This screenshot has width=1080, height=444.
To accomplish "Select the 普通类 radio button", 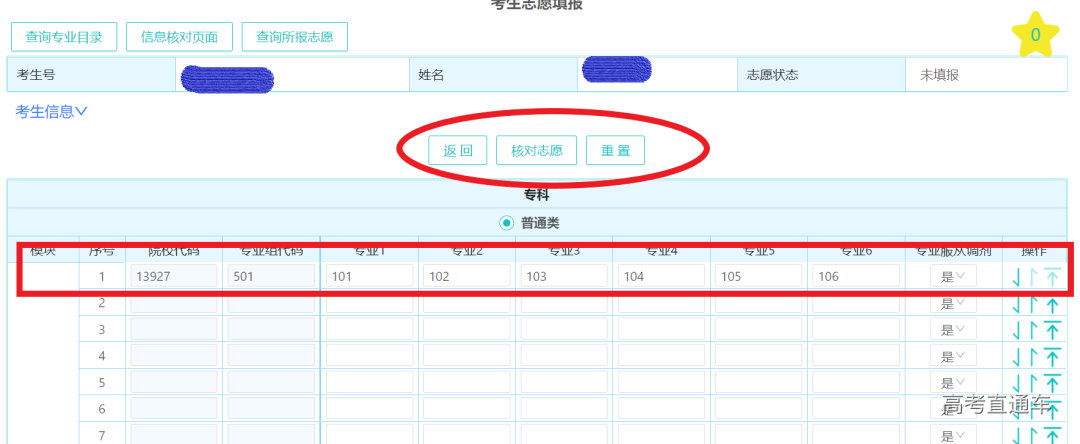I will coord(507,223).
